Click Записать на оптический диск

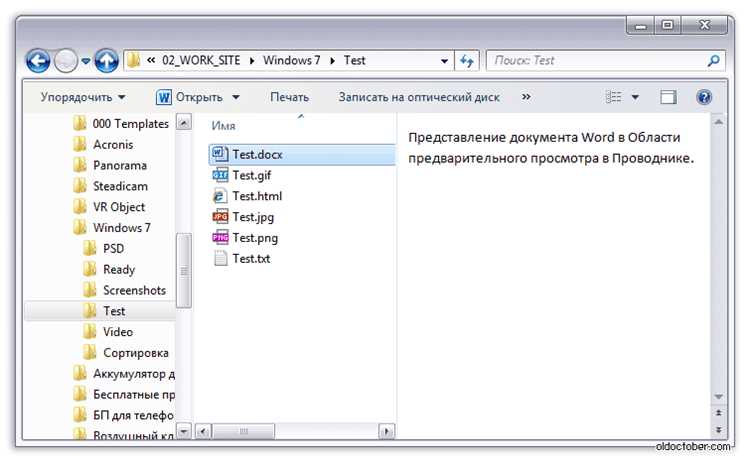[419, 97]
